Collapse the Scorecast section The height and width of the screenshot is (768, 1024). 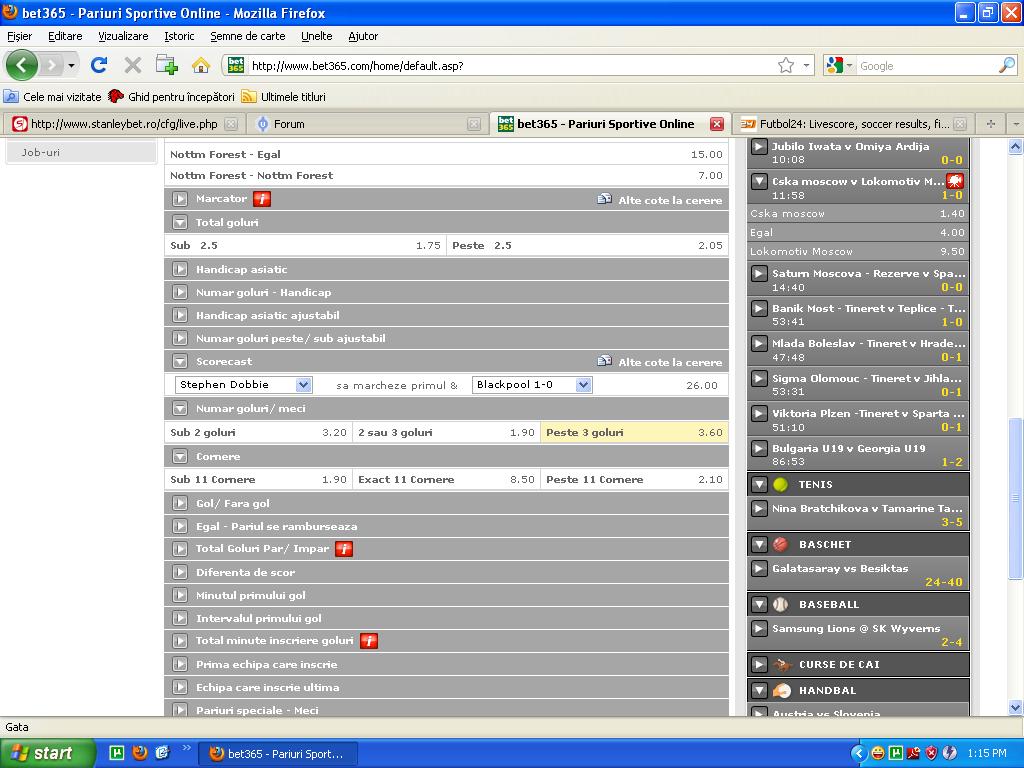tap(180, 361)
